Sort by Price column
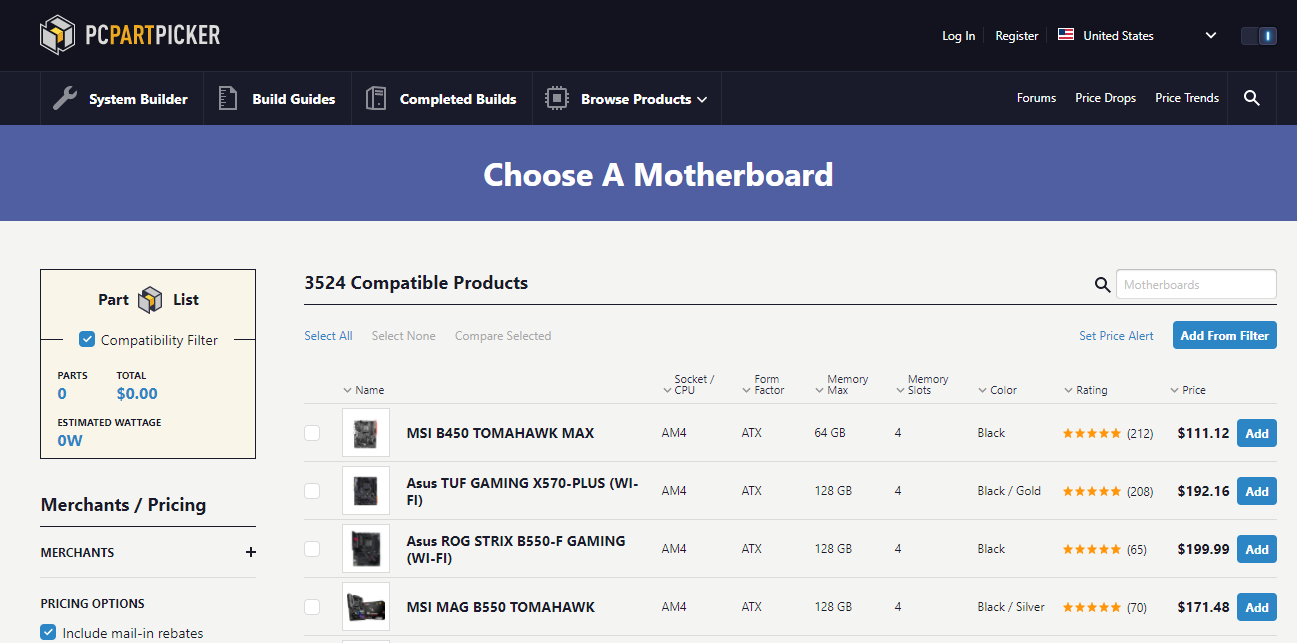This screenshot has width=1297, height=643. pos(1188,390)
